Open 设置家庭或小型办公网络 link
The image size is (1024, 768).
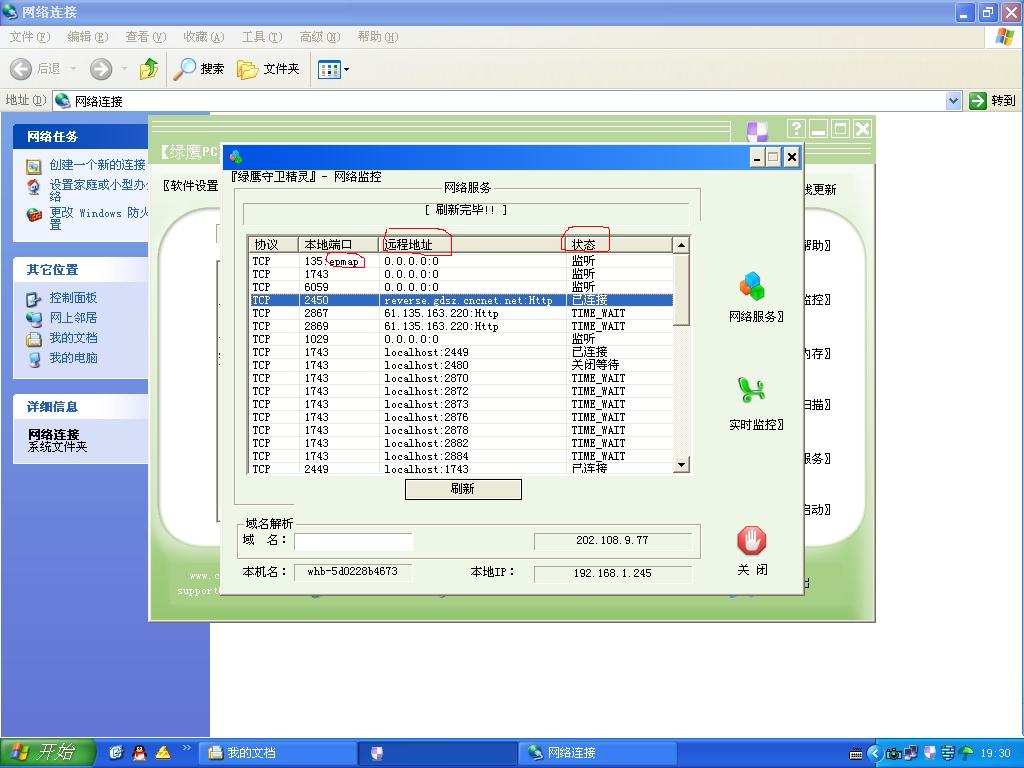tap(99, 190)
